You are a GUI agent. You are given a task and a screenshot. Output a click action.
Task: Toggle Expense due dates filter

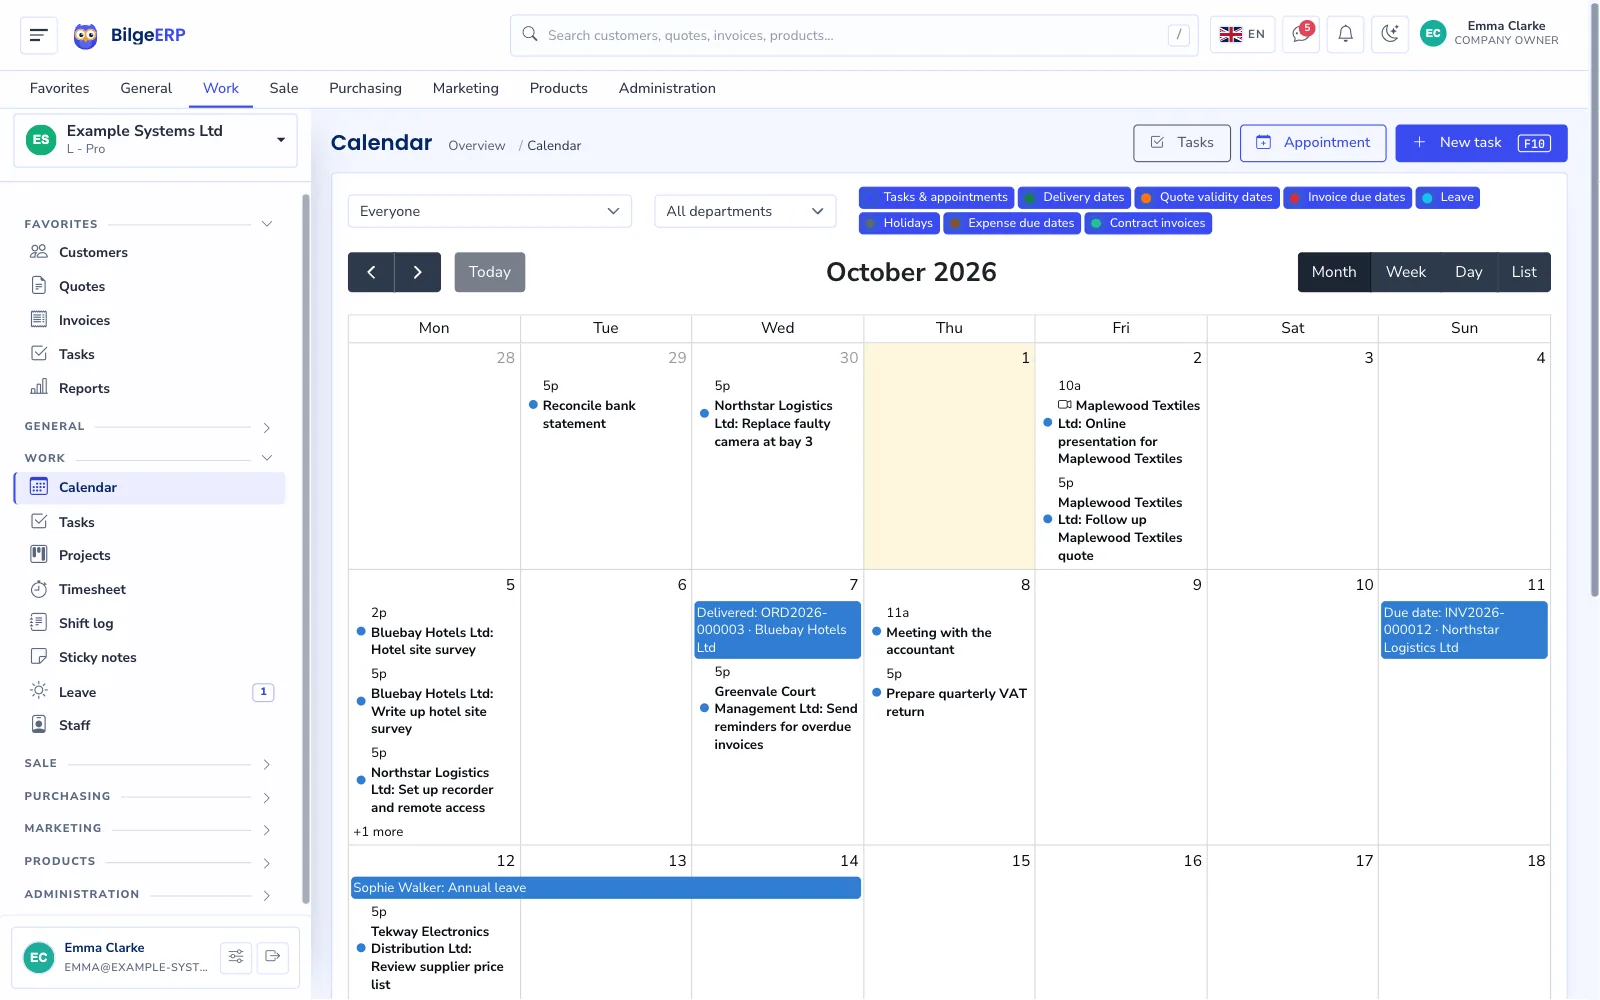pyautogui.click(x=1012, y=223)
